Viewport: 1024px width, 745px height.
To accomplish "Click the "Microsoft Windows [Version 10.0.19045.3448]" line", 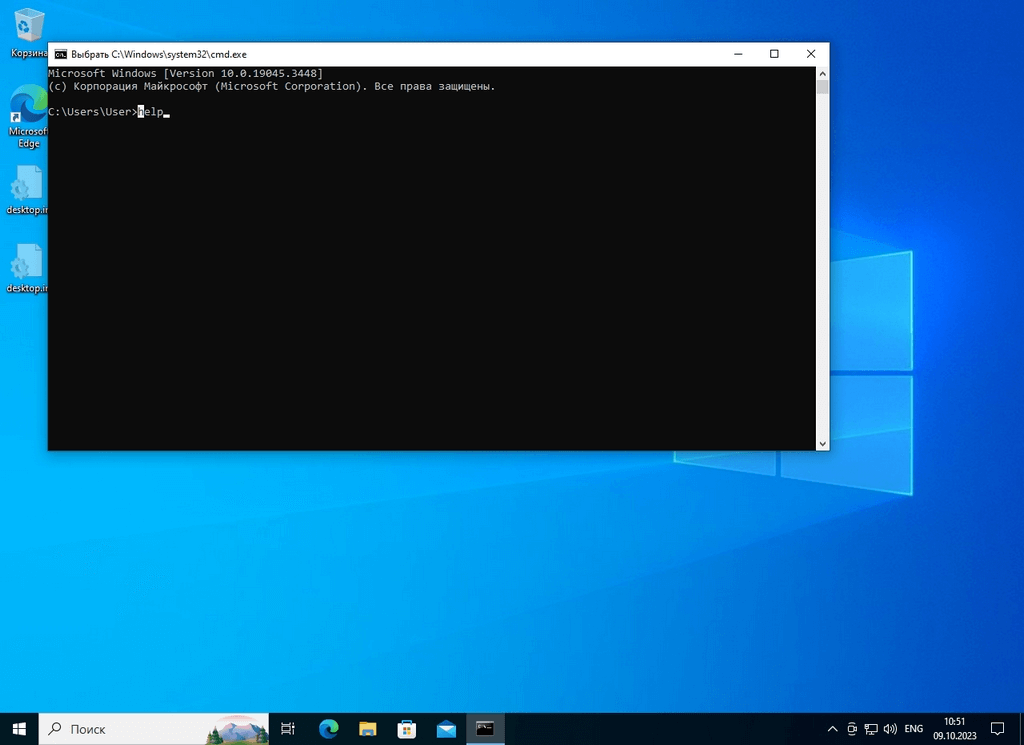I will click(185, 73).
